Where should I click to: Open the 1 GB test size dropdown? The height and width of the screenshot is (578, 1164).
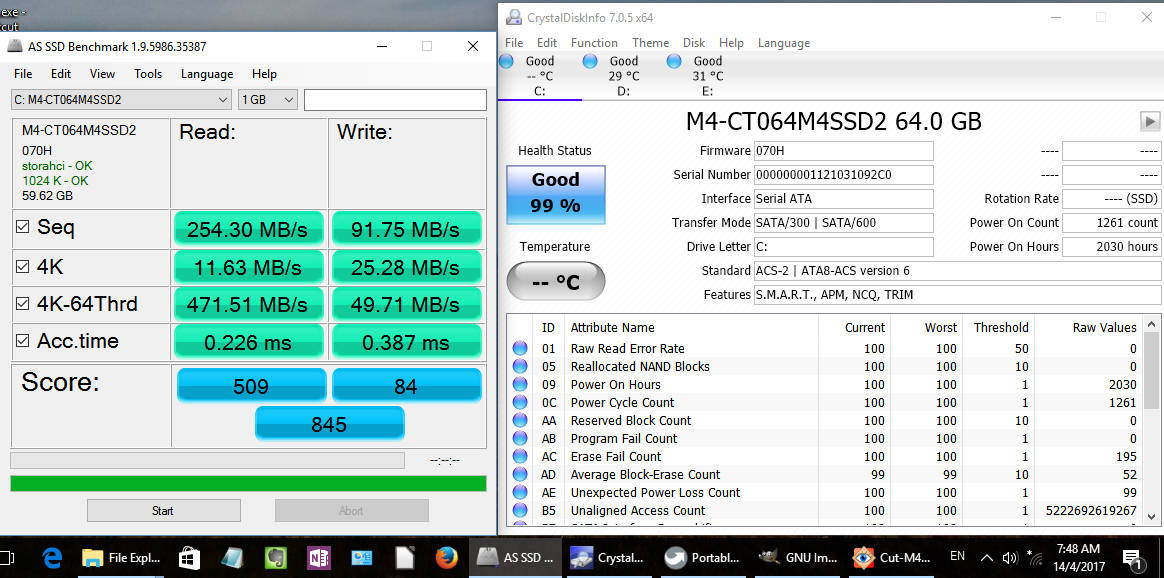click(268, 99)
